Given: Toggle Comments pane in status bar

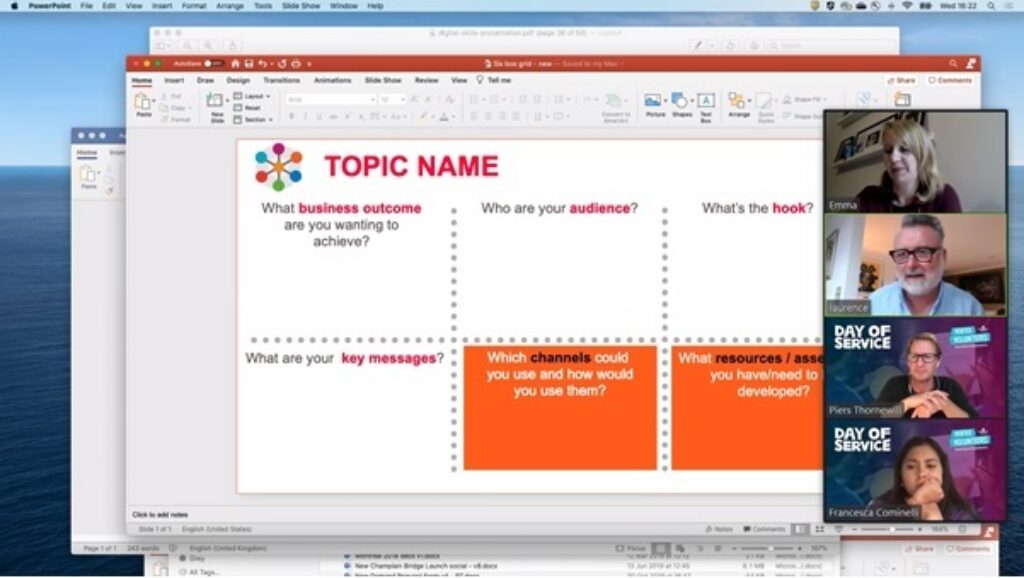Looking at the screenshot, I should tap(764, 529).
